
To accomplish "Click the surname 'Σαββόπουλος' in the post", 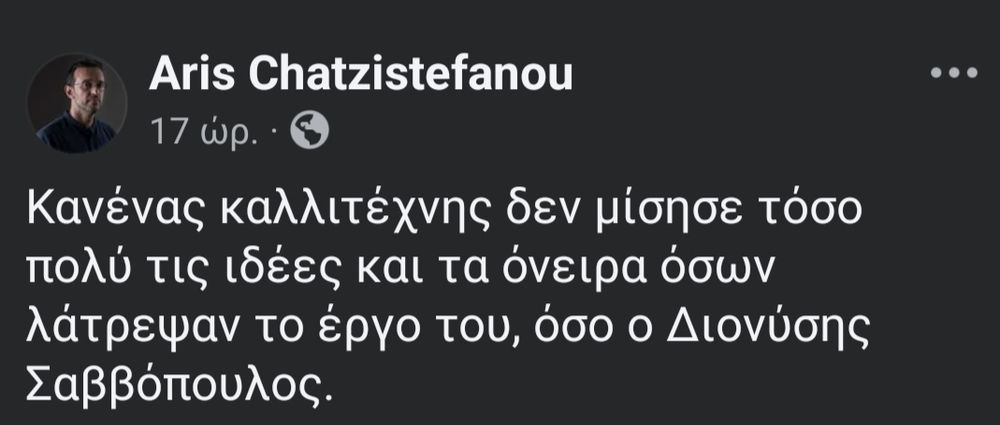I will coord(173,388).
